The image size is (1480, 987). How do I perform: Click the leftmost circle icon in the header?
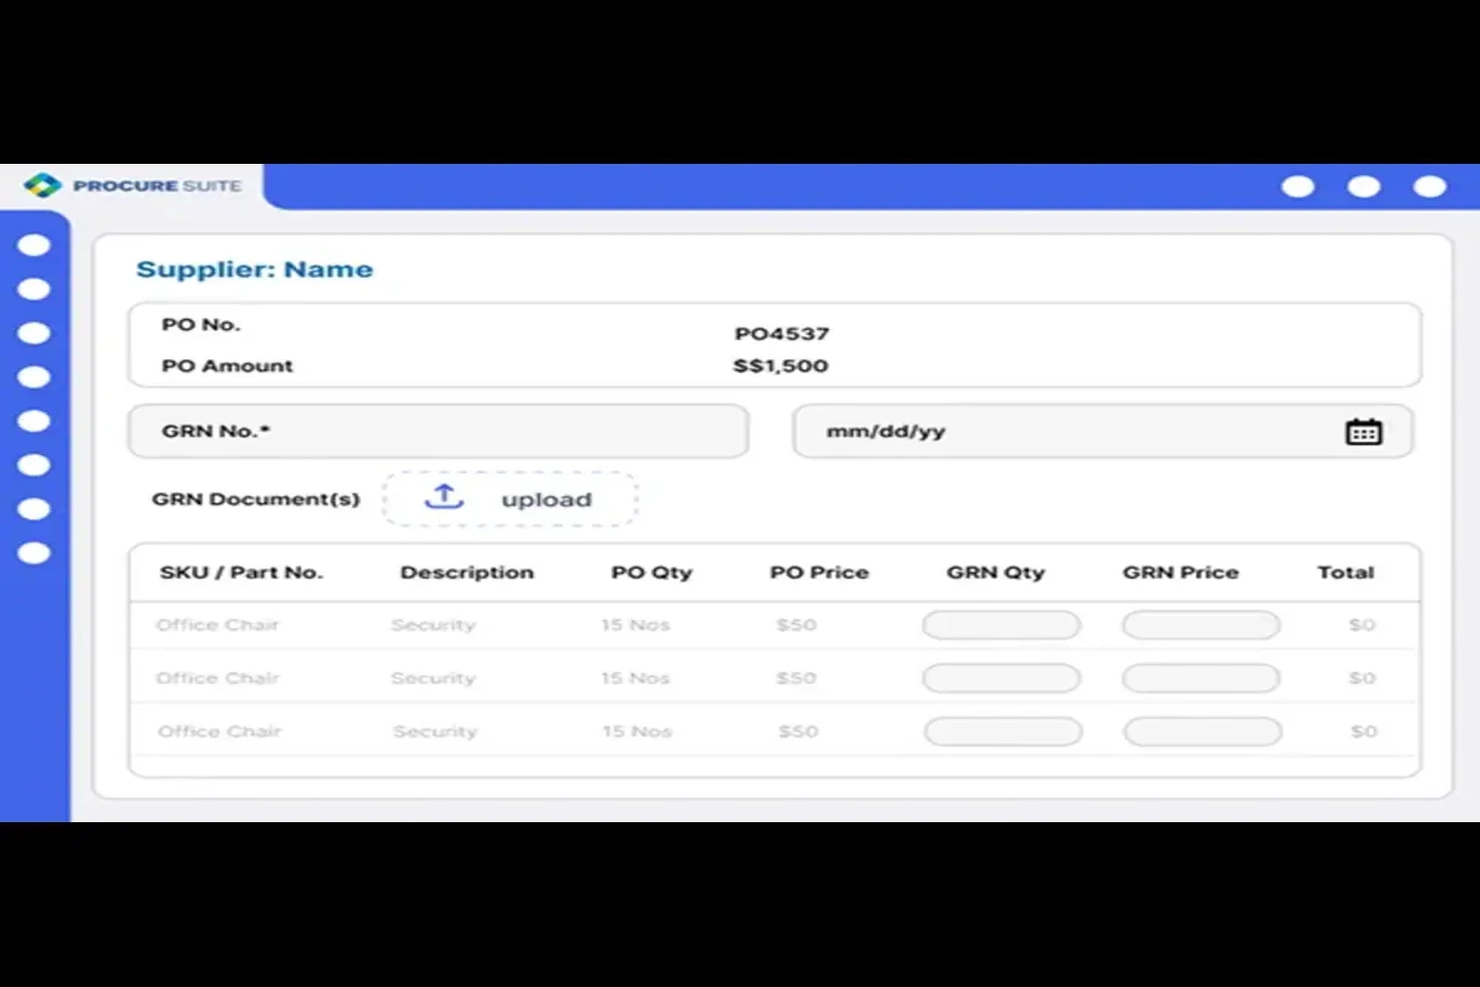coord(1298,186)
